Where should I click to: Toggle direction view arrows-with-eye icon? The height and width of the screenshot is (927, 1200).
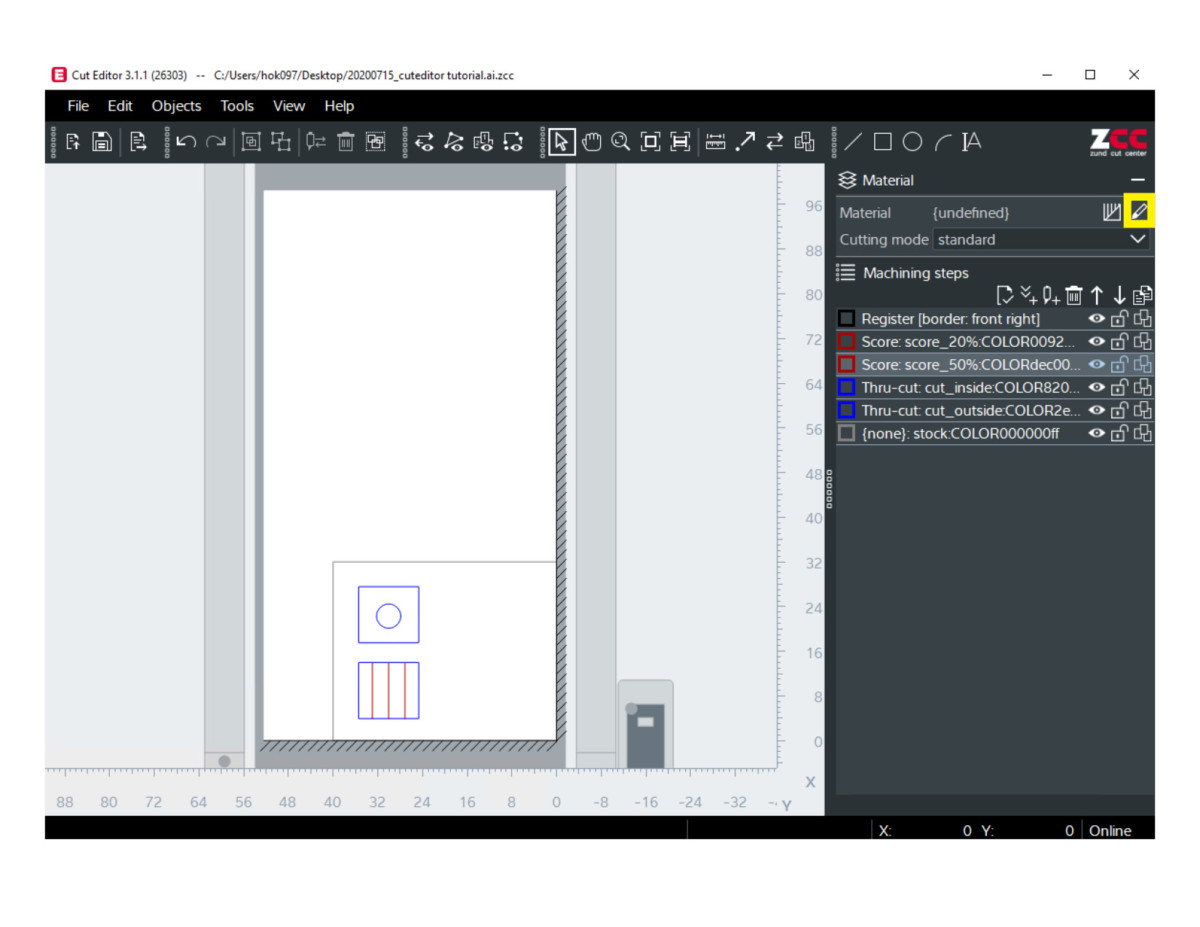coord(424,142)
